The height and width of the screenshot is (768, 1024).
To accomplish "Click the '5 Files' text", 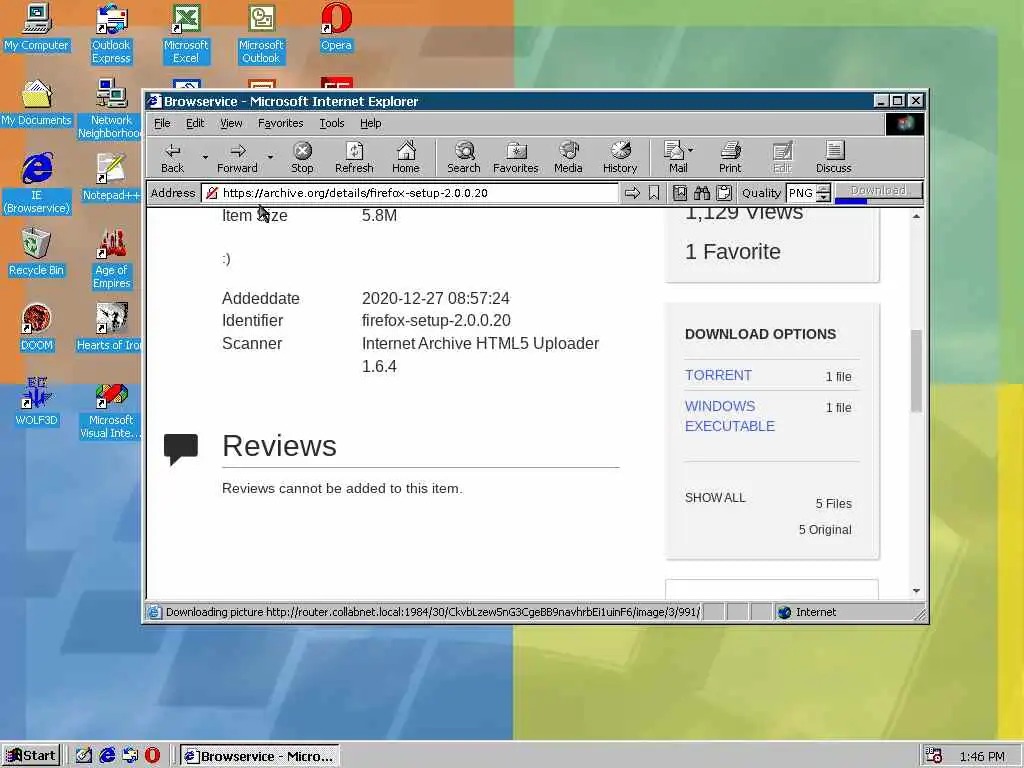I will (833, 504).
